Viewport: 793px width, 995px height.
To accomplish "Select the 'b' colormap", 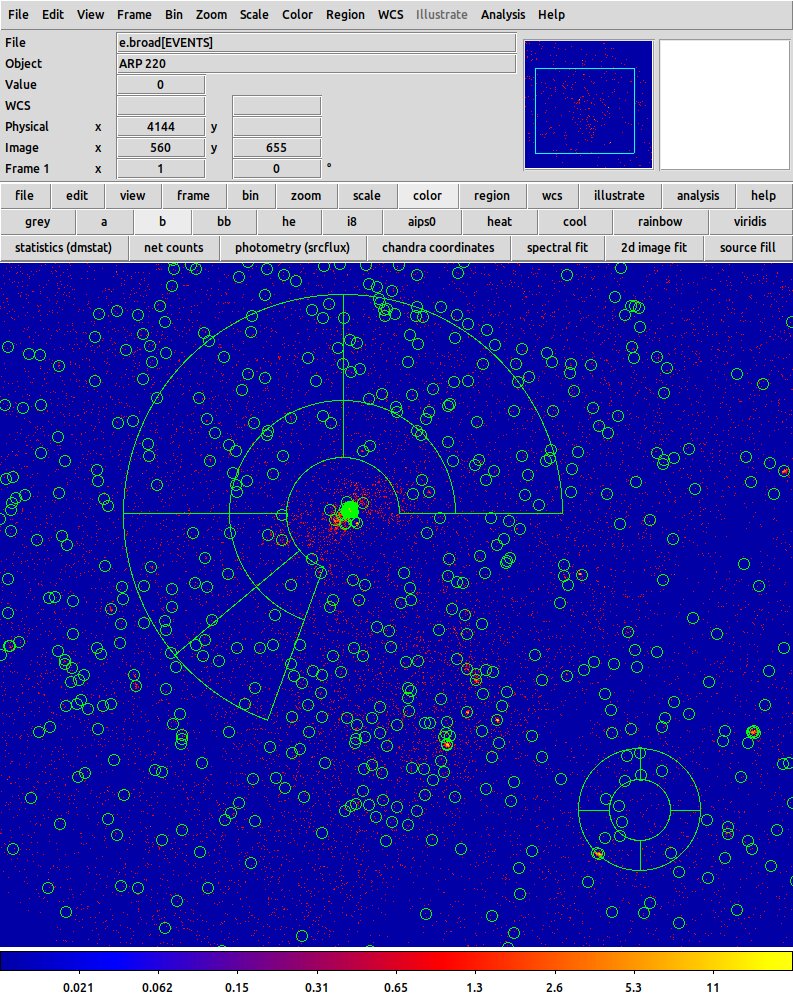I will click(162, 221).
